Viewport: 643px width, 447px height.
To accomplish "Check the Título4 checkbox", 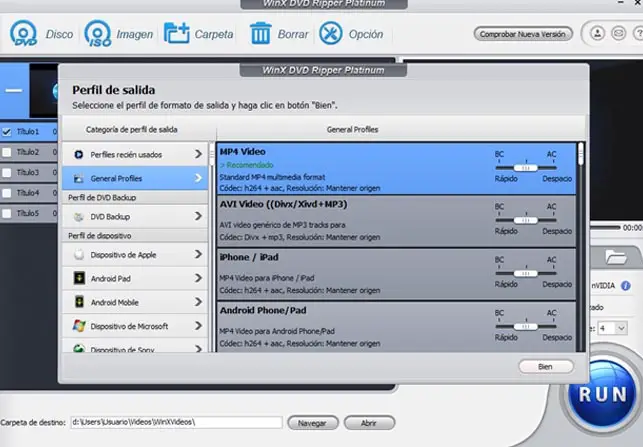I will pyautogui.click(x=7, y=193).
